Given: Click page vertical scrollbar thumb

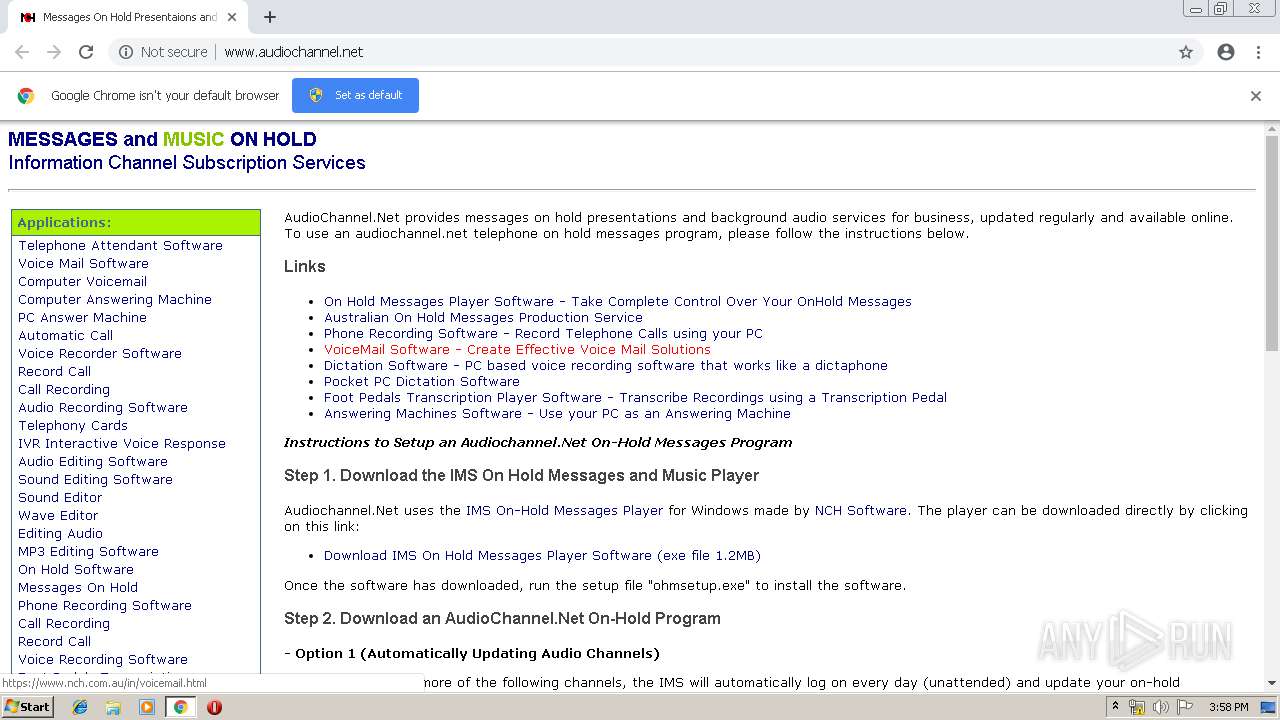Looking at the screenshot, I should coord(1271,243).
